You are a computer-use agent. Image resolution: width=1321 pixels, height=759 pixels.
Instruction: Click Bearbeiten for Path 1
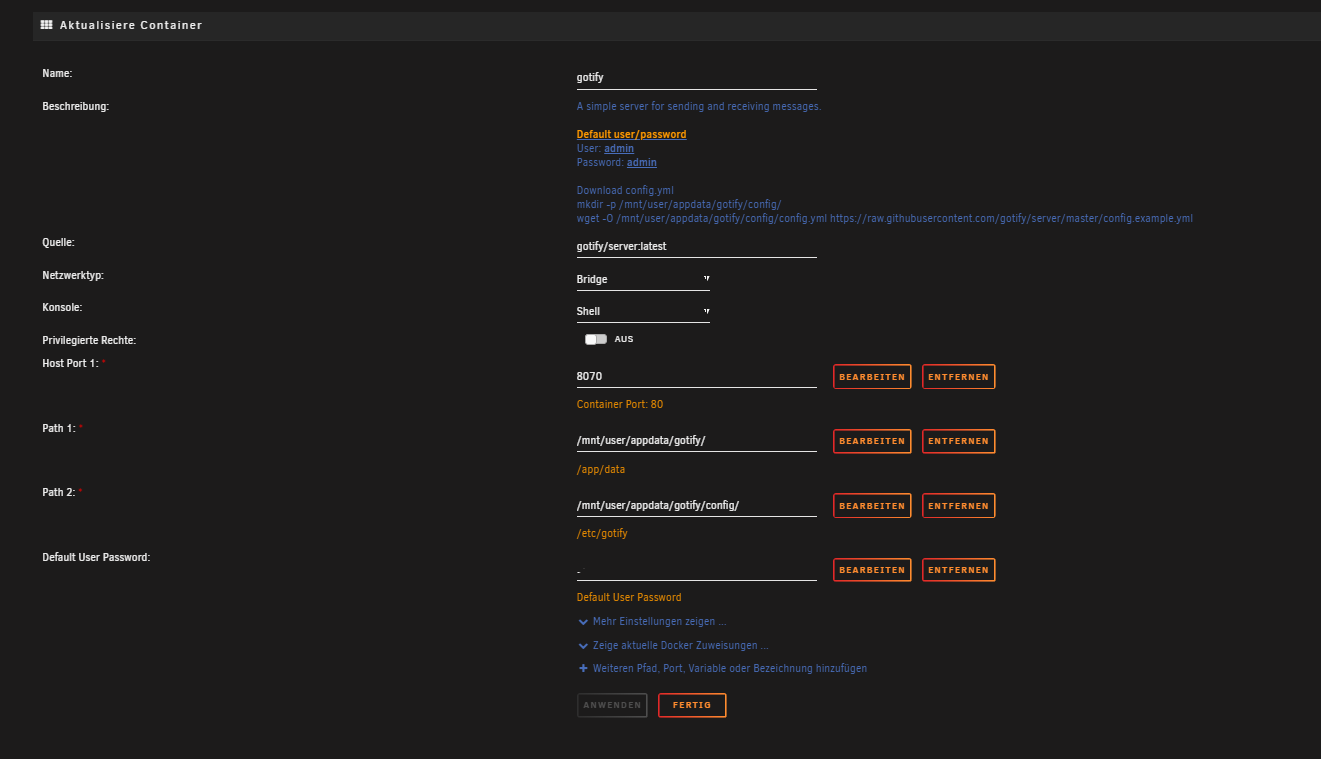point(872,441)
